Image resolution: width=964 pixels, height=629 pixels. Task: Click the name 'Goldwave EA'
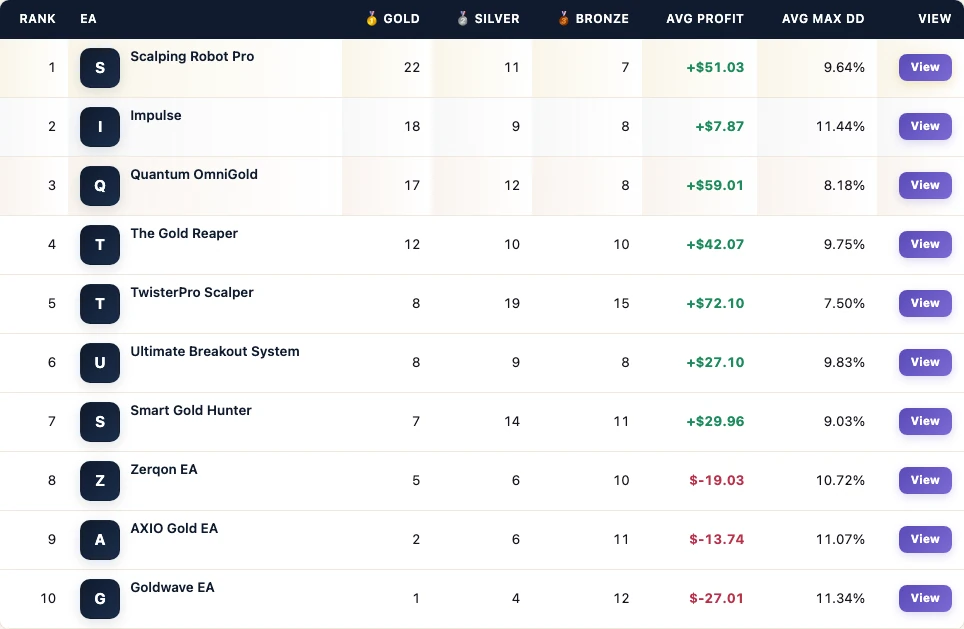pyautogui.click(x=172, y=588)
